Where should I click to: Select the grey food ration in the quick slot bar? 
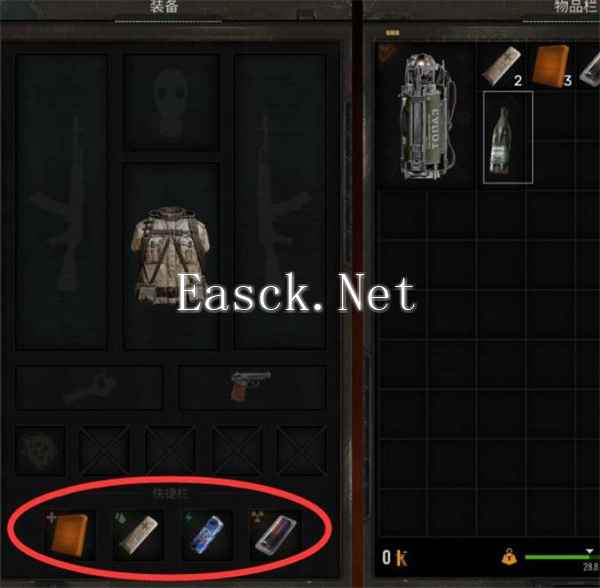138,535
